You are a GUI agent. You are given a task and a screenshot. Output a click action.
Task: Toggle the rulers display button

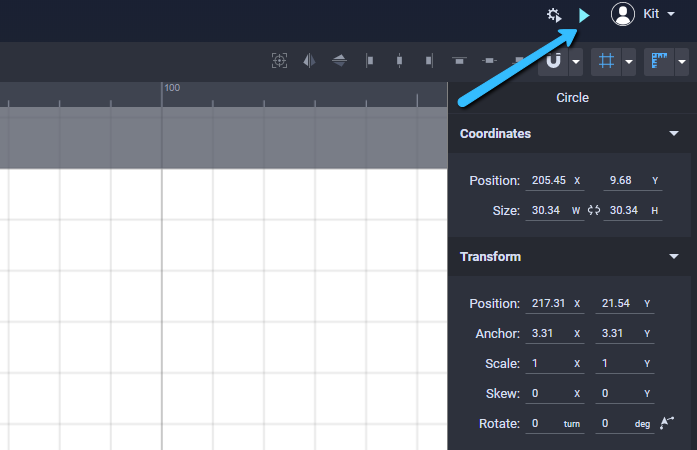[x=659, y=61]
